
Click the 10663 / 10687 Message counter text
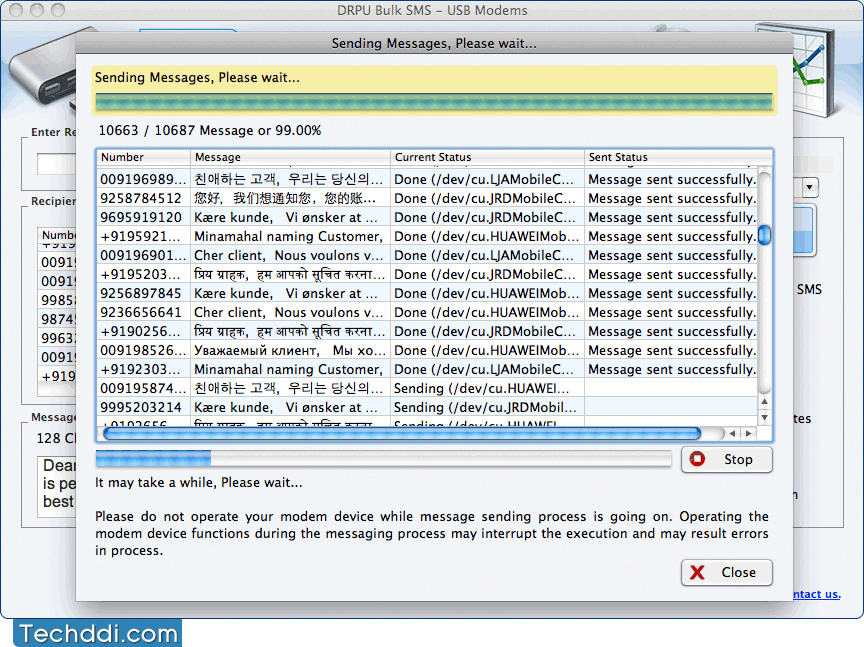210,131
